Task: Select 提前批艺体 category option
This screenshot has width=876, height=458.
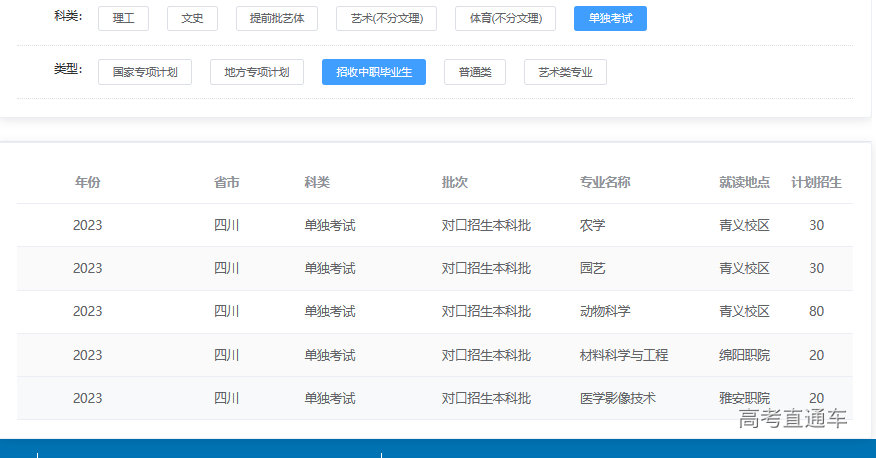Action: point(277,18)
